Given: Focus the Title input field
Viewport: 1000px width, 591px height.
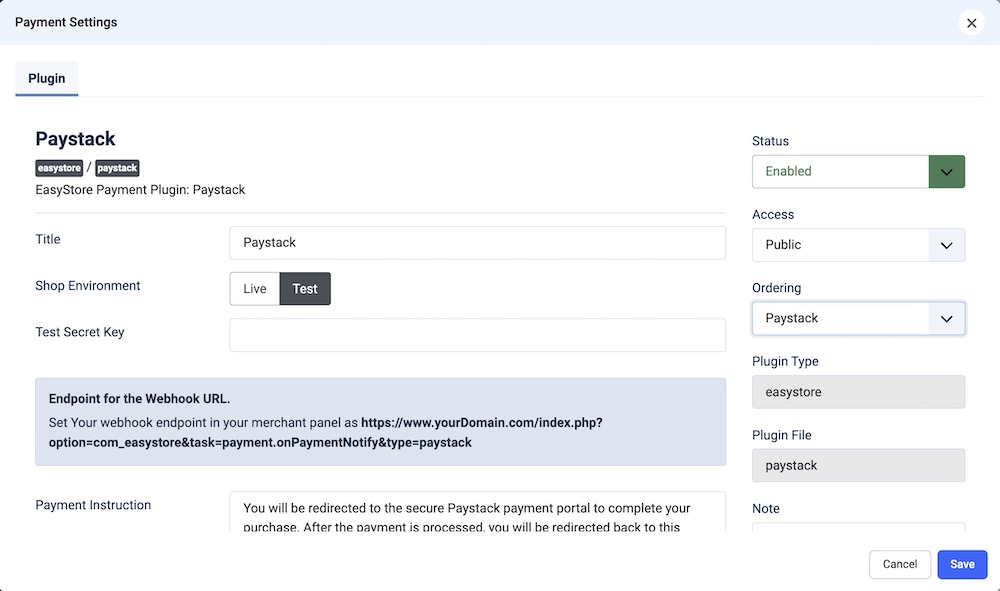Looking at the screenshot, I should (477, 243).
